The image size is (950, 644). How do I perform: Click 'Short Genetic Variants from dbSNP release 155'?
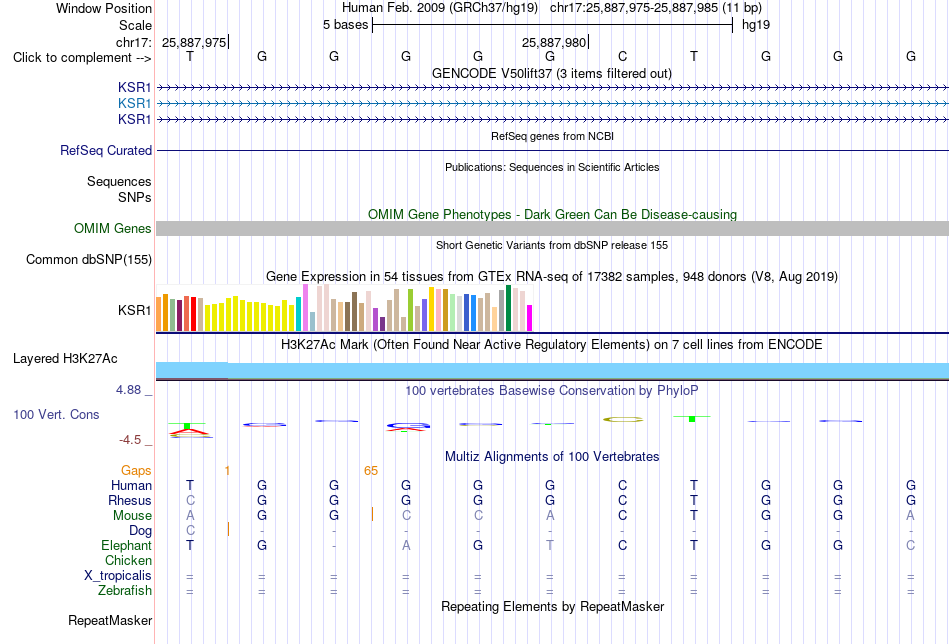552,245
